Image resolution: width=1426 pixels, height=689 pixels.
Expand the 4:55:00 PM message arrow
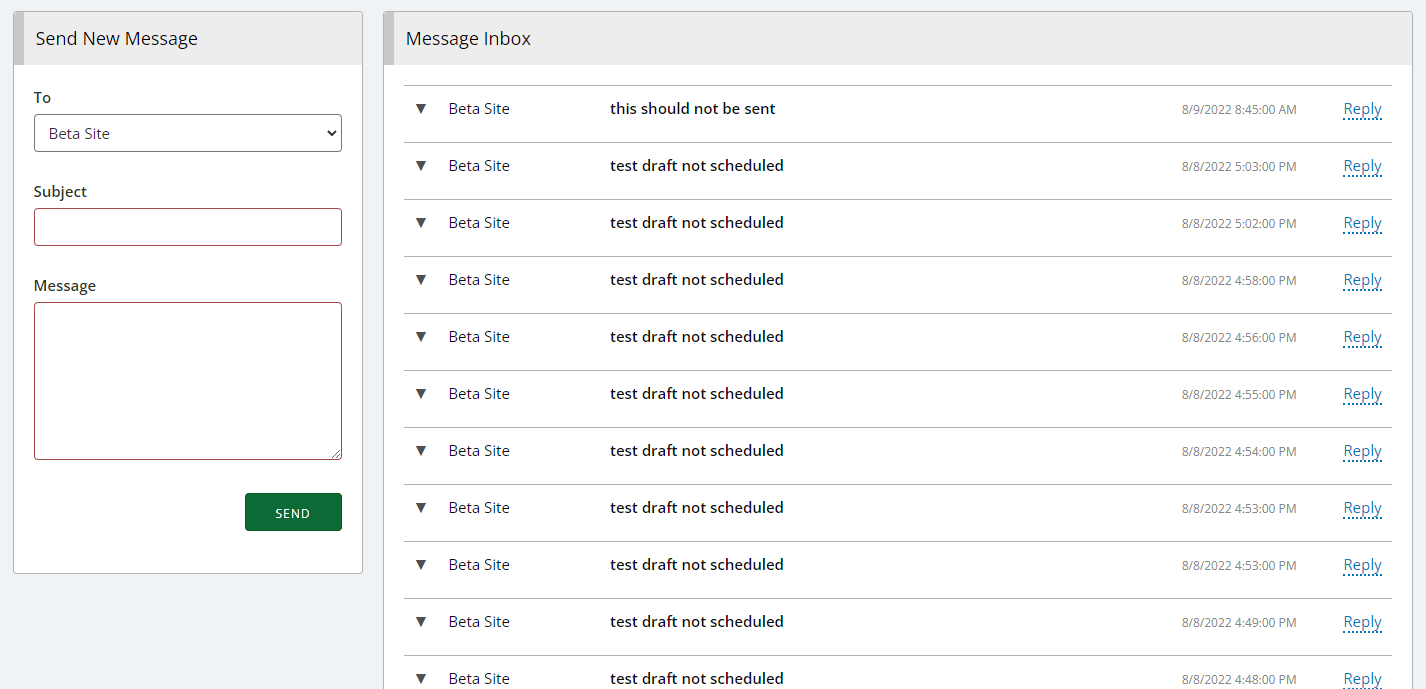(421, 394)
